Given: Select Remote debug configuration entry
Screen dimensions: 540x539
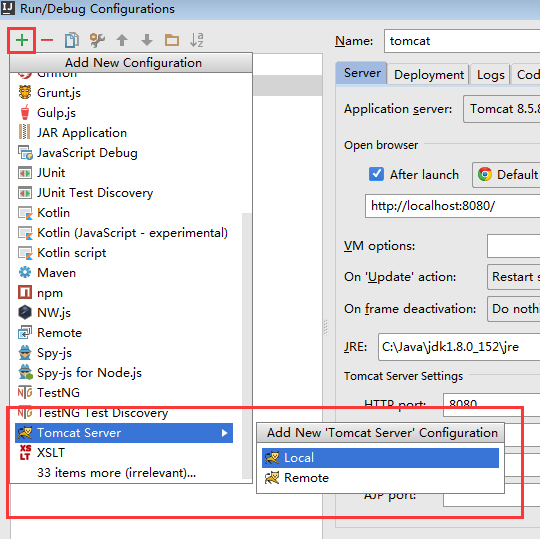Looking at the screenshot, I should click(x=125, y=332).
